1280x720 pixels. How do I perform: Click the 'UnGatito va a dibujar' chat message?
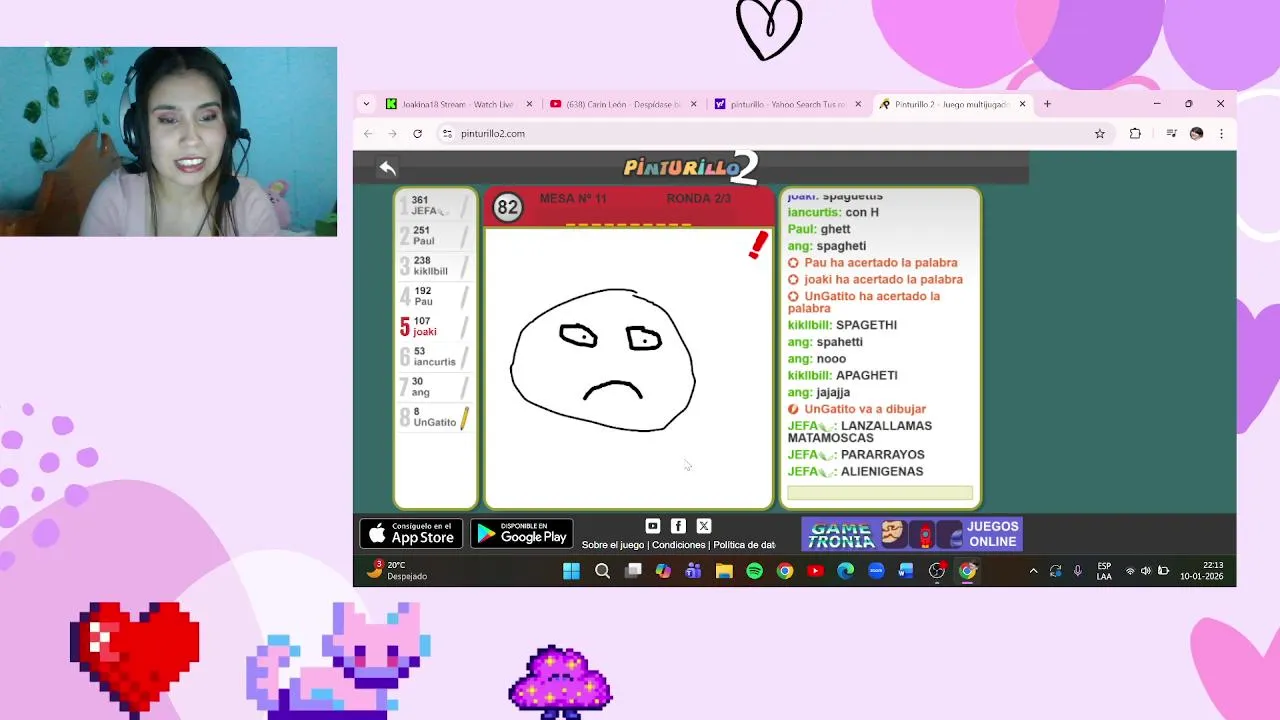(x=857, y=409)
